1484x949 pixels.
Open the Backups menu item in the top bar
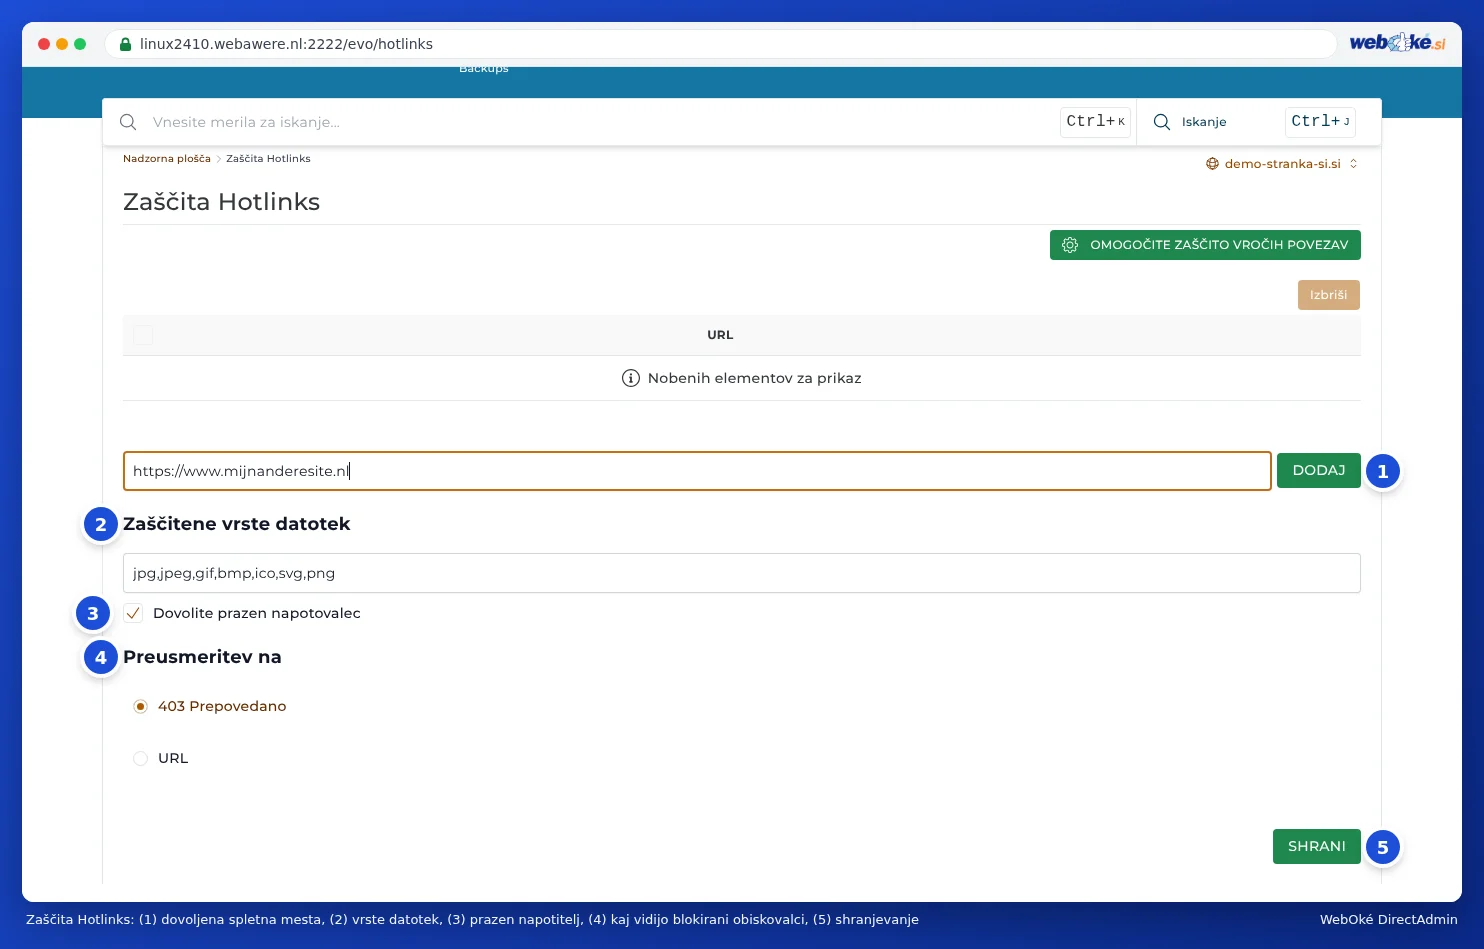coord(484,69)
